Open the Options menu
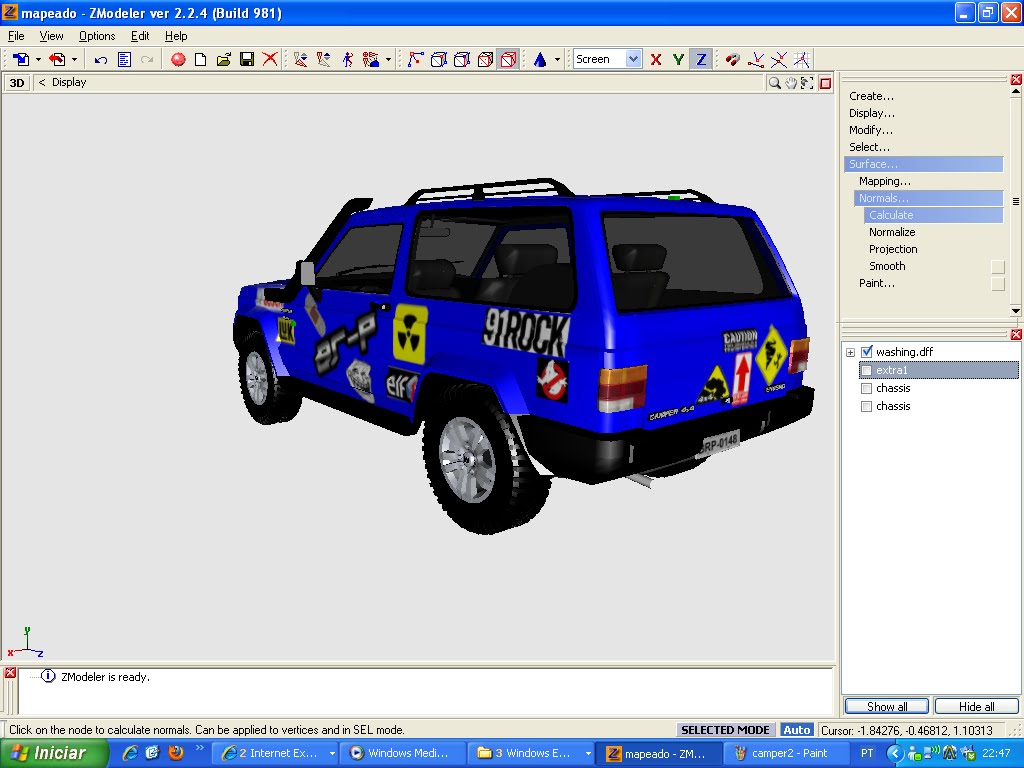 [x=97, y=36]
